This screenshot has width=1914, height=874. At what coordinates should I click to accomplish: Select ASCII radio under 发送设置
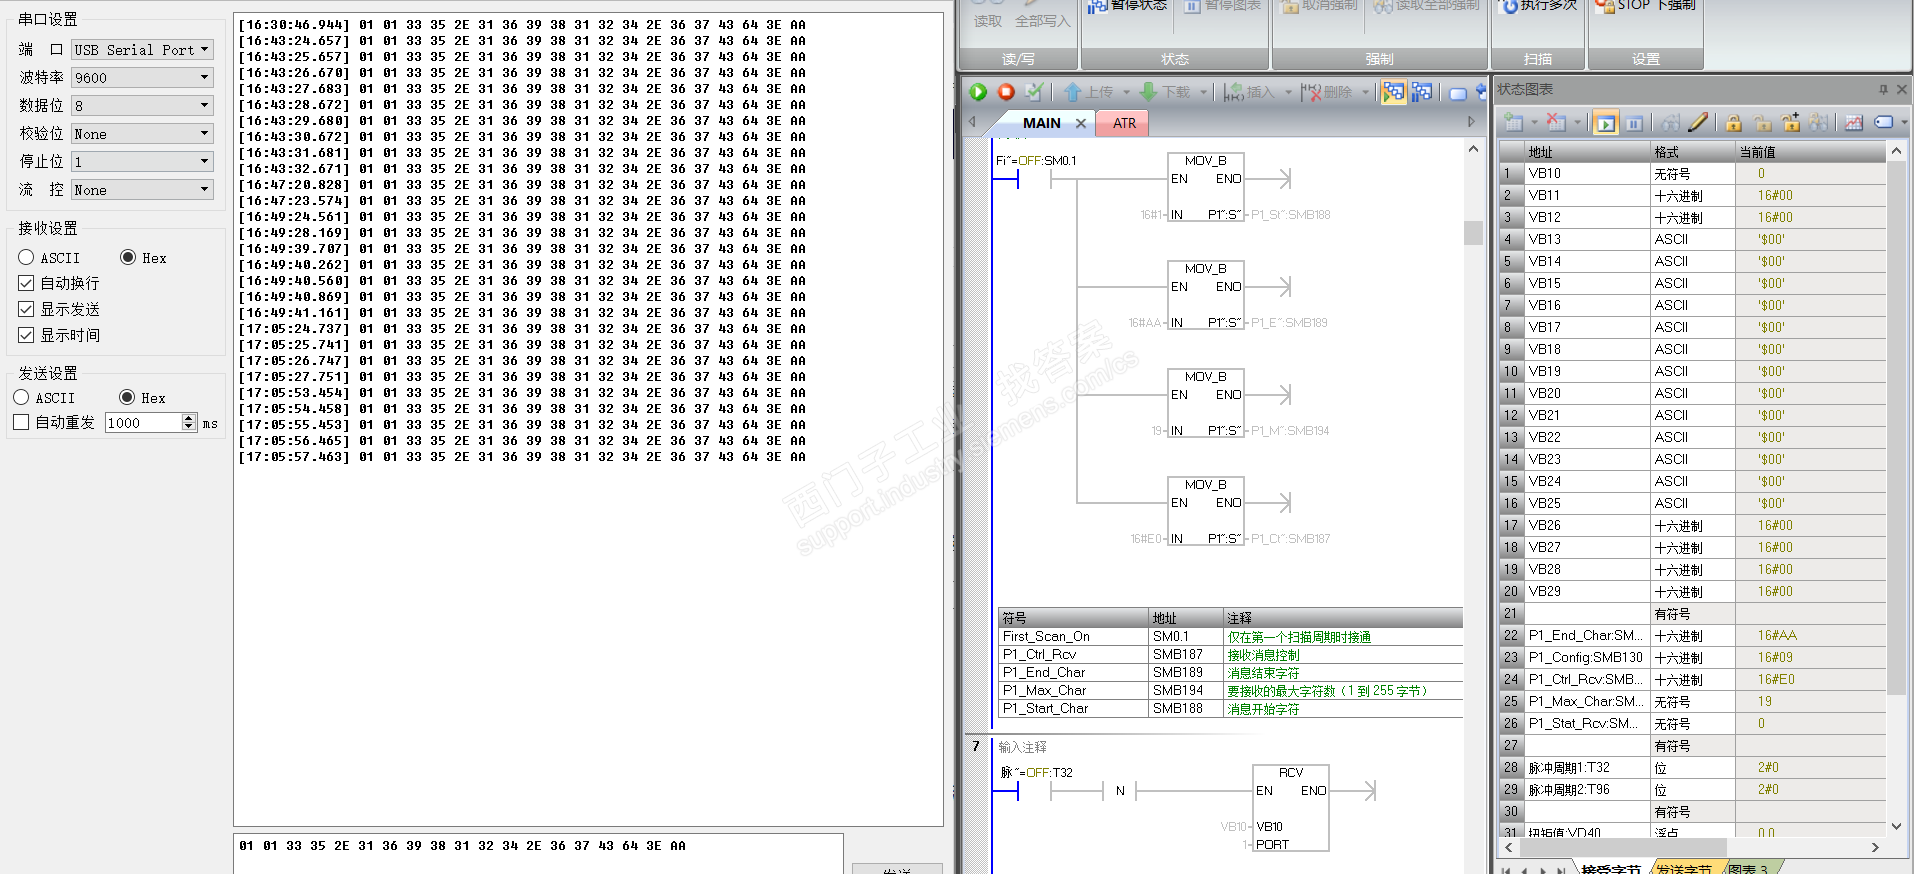coord(21,398)
